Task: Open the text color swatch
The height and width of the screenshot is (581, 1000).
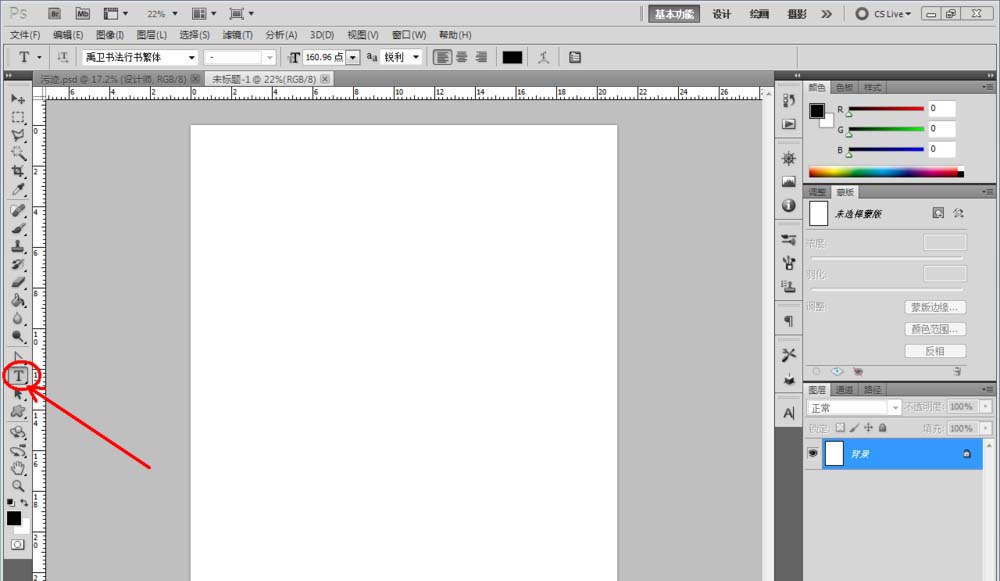Action: (x=512, y=57)
